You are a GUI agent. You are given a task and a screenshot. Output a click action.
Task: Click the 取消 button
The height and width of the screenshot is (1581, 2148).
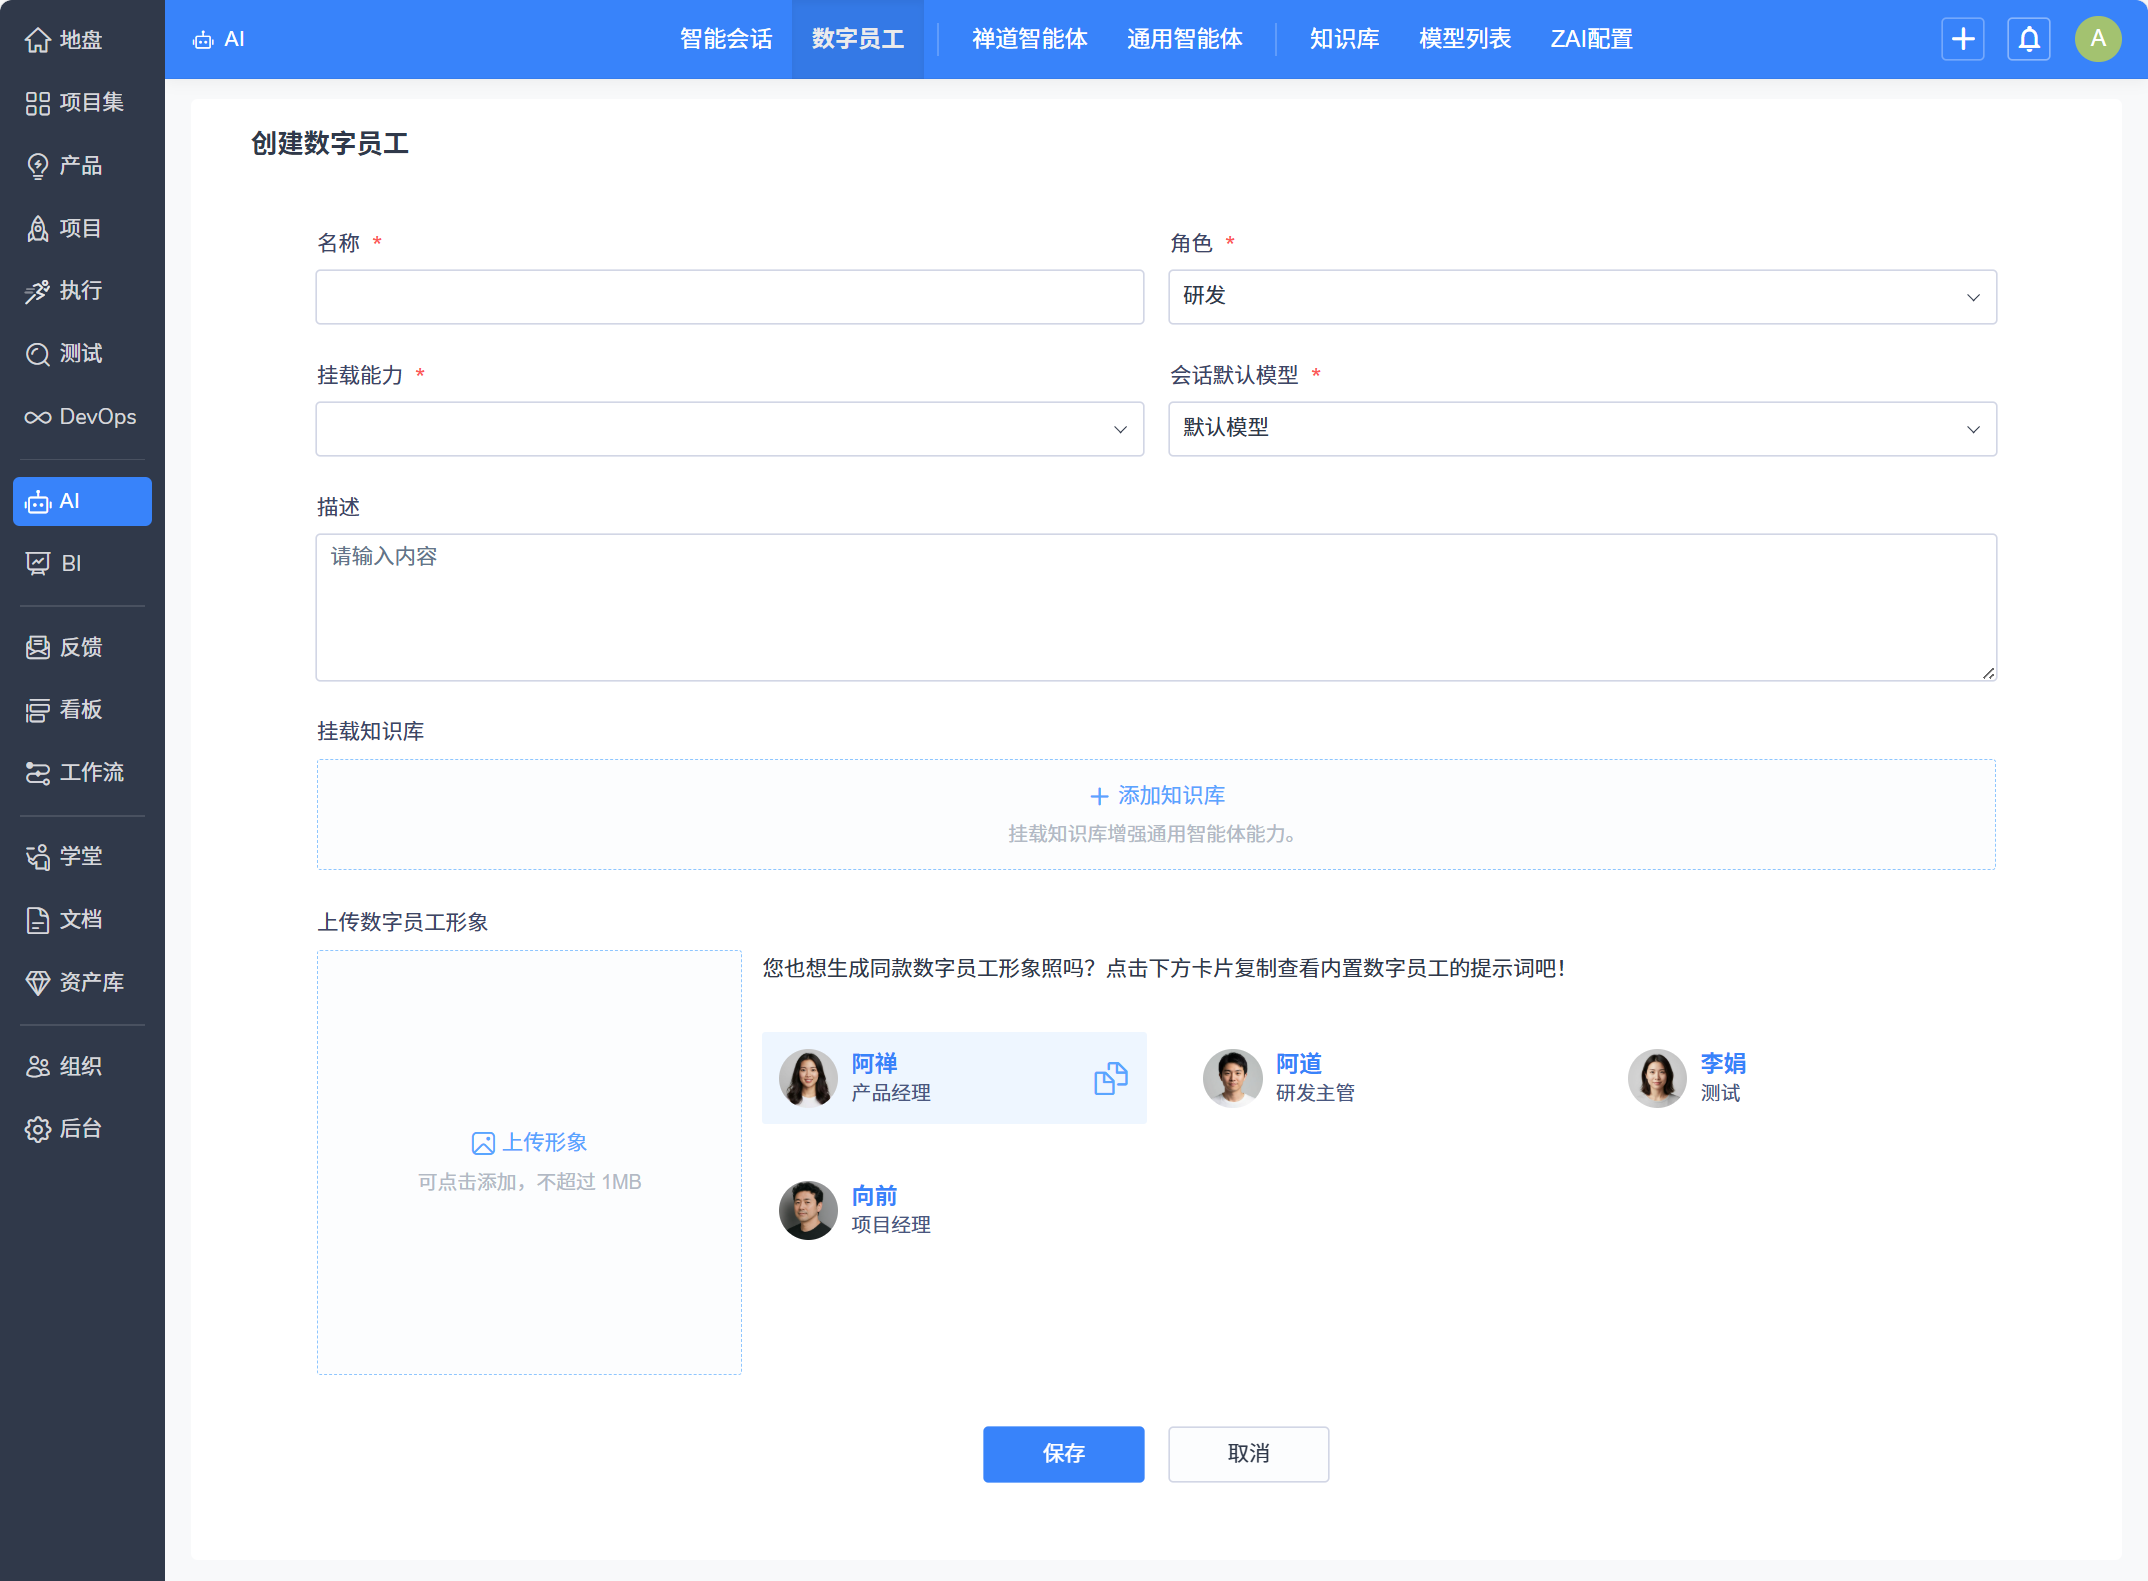pos(1248,1454)
